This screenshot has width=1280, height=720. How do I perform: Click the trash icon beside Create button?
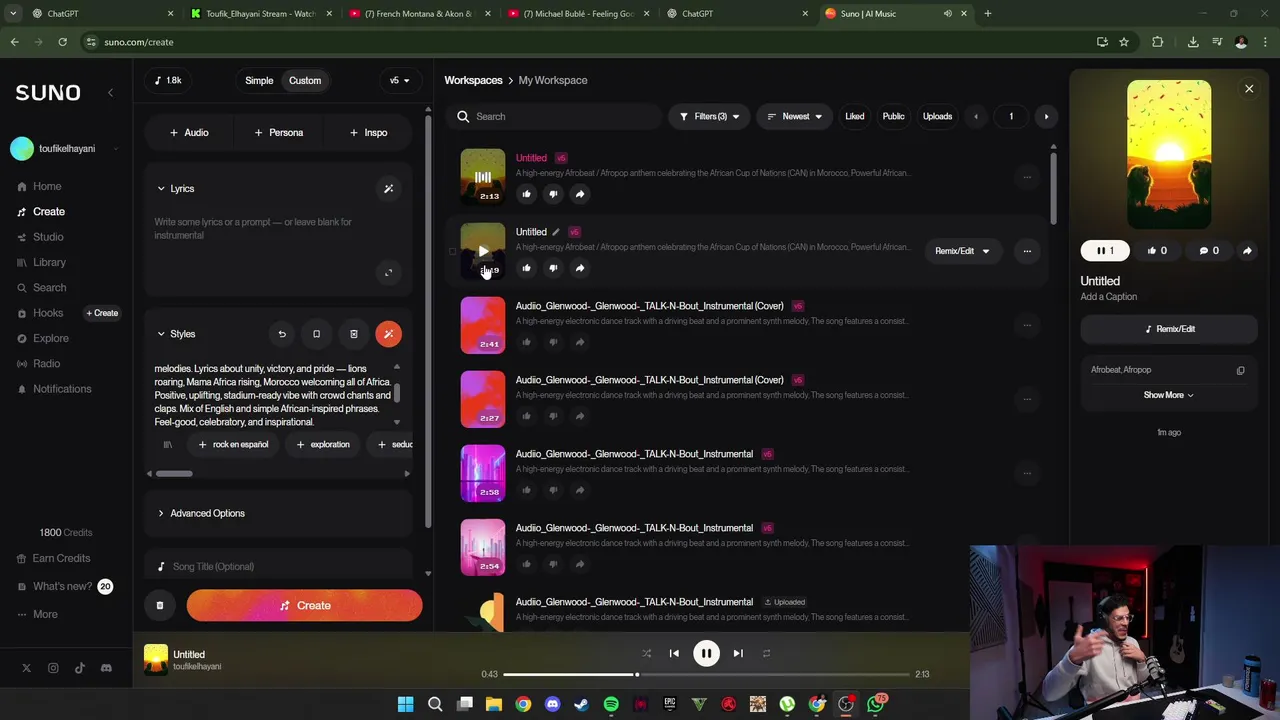pos(160,605)
